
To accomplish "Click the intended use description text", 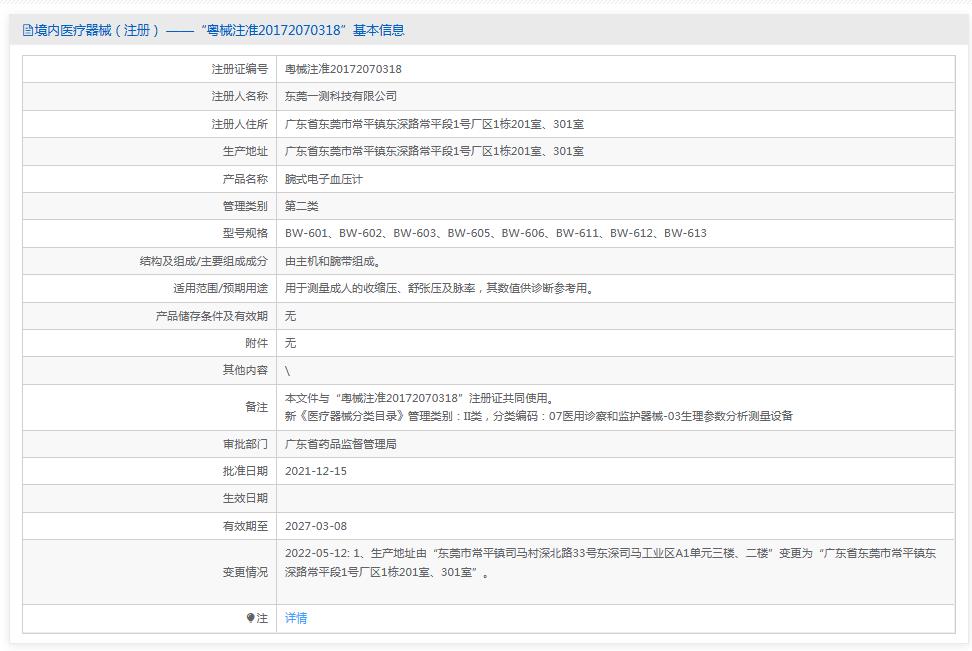I will coord(439,288).
